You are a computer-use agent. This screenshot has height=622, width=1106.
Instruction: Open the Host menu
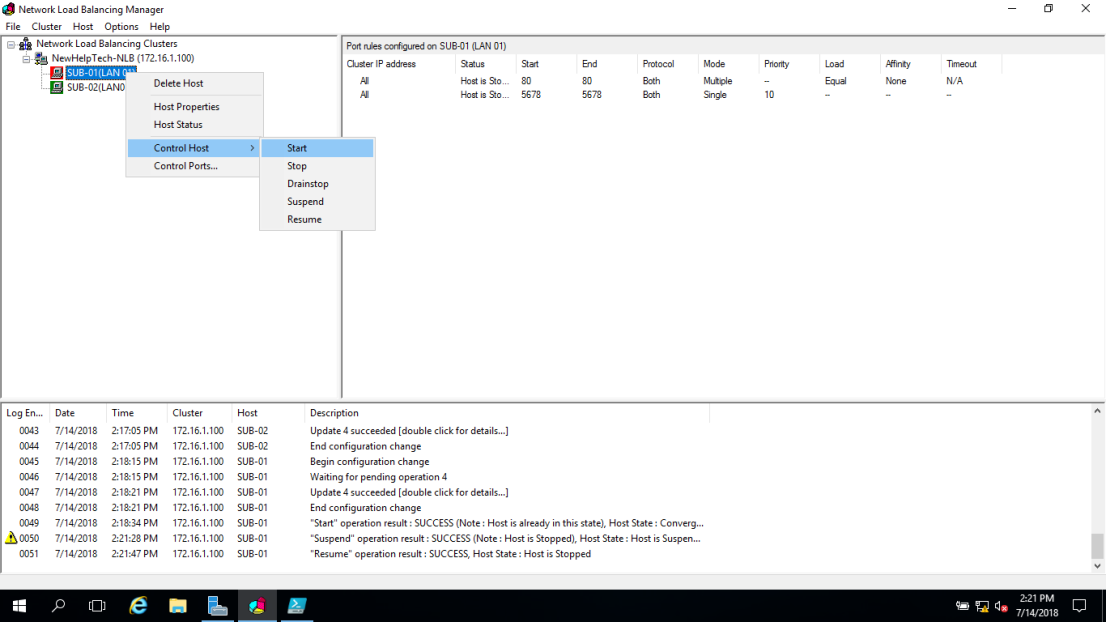pos(83,27)
